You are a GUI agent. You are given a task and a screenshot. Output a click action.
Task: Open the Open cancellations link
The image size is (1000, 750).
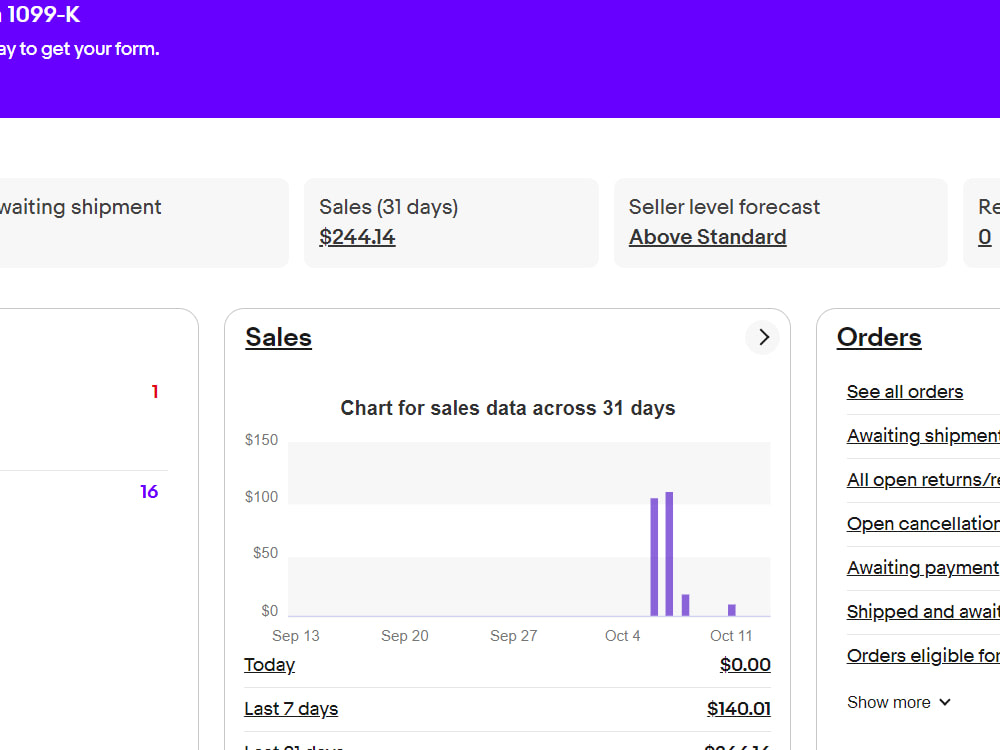[923, 524]
